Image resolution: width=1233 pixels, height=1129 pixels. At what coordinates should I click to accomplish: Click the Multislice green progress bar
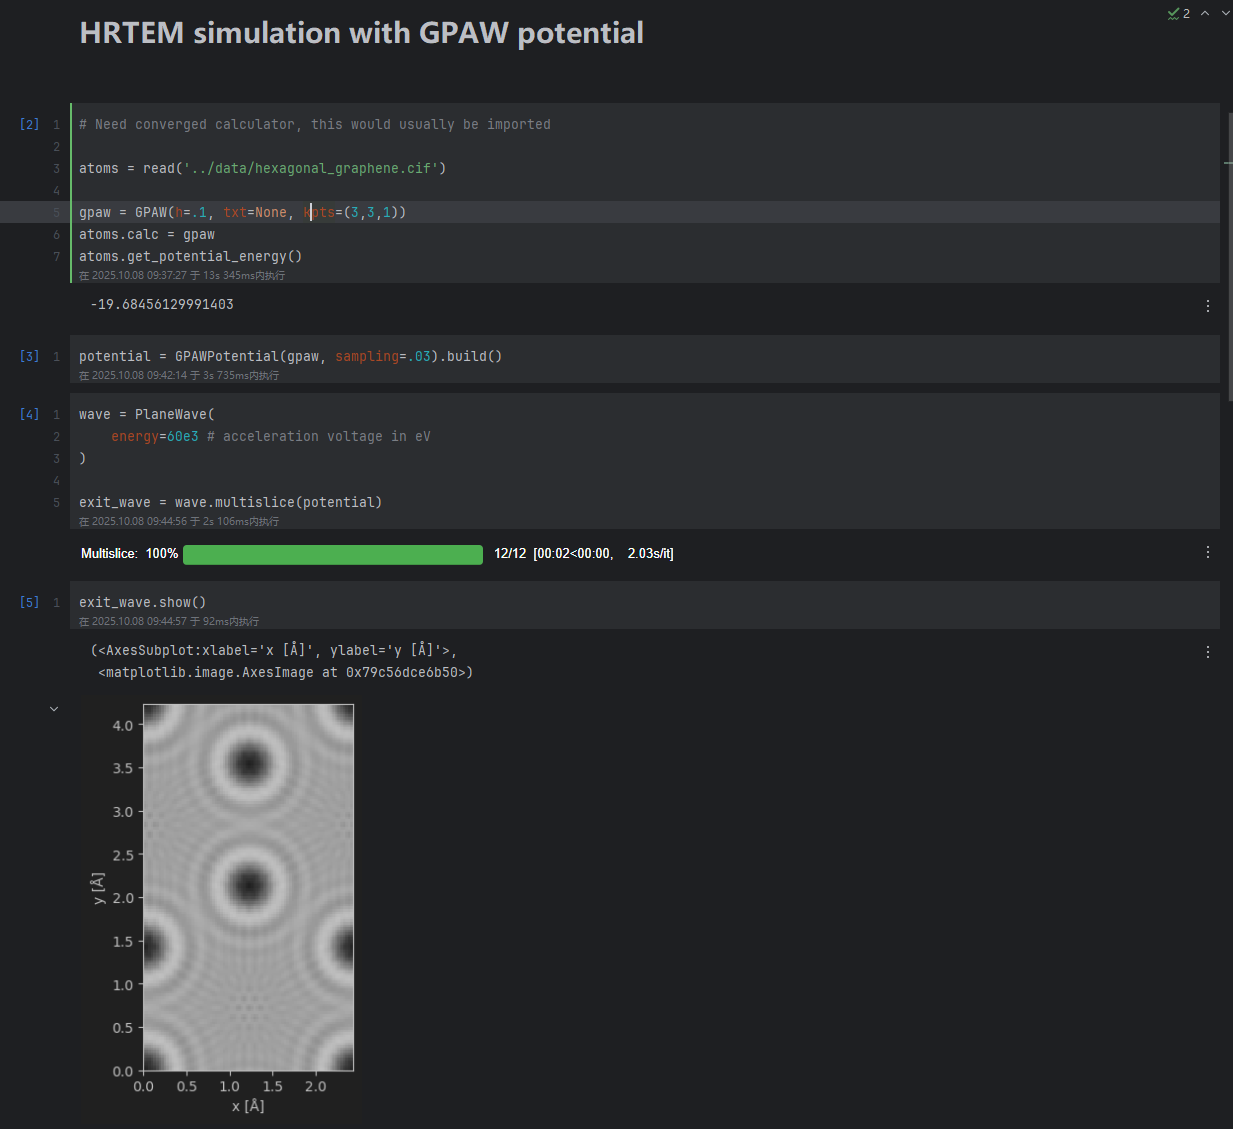pyautogui.click(x=333, y=554)
